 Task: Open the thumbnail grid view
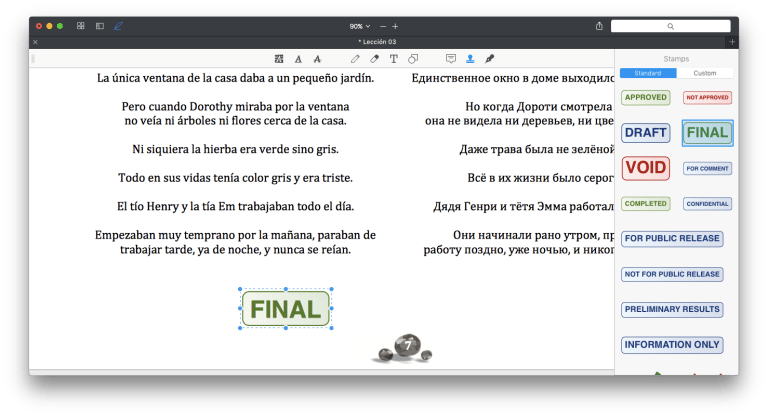[81, 26]
